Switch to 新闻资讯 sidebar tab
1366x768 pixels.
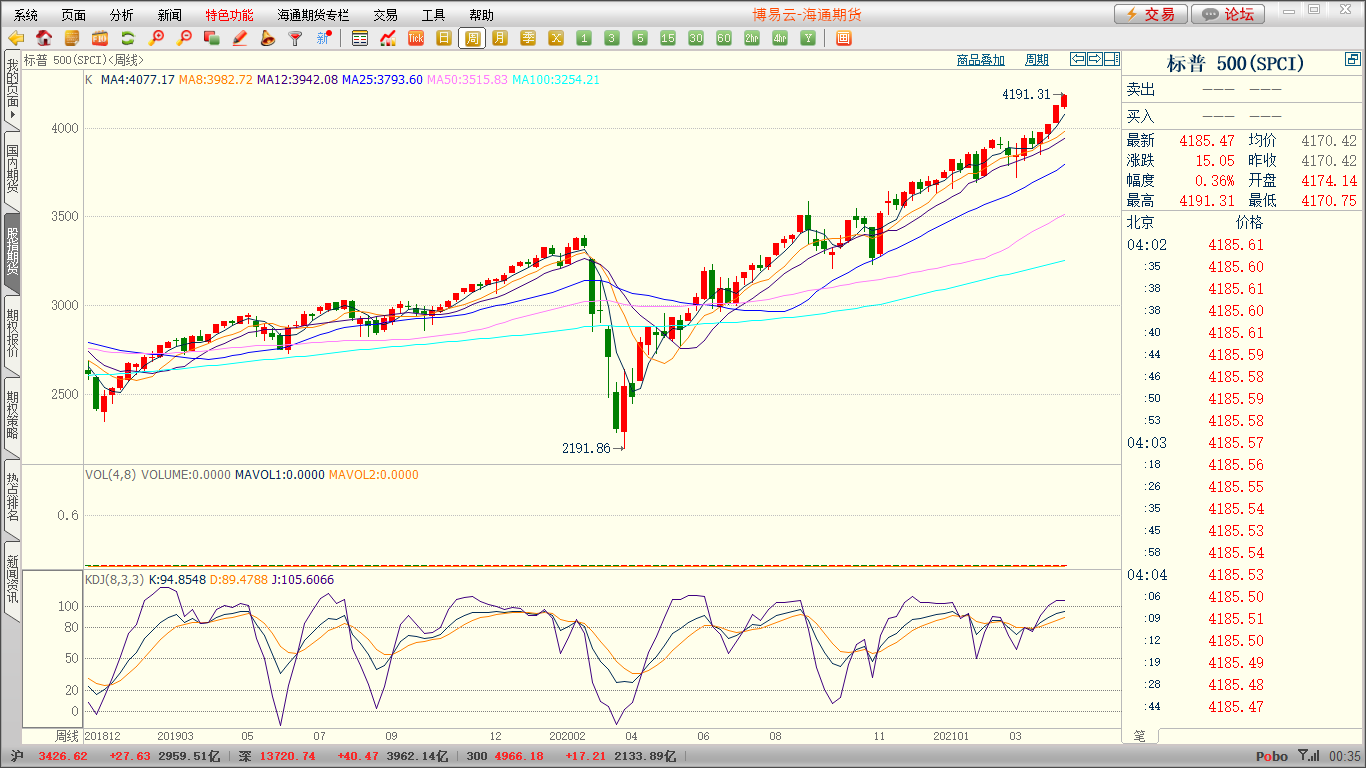pos(12,580)
